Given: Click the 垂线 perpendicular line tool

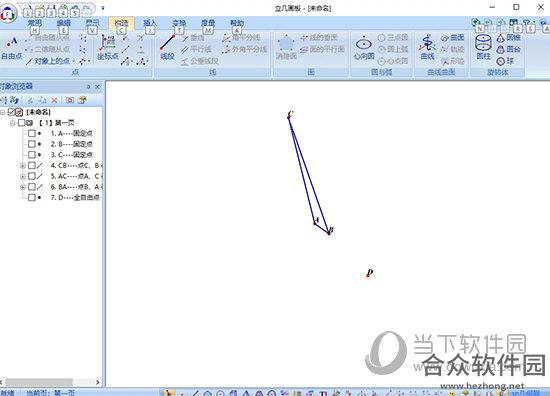Looking at the screenshot, I should pyautogui.click(x=193, y=38).
